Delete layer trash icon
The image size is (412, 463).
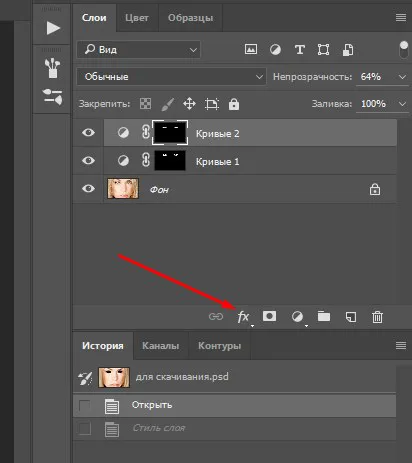click(x=377, y=317)
